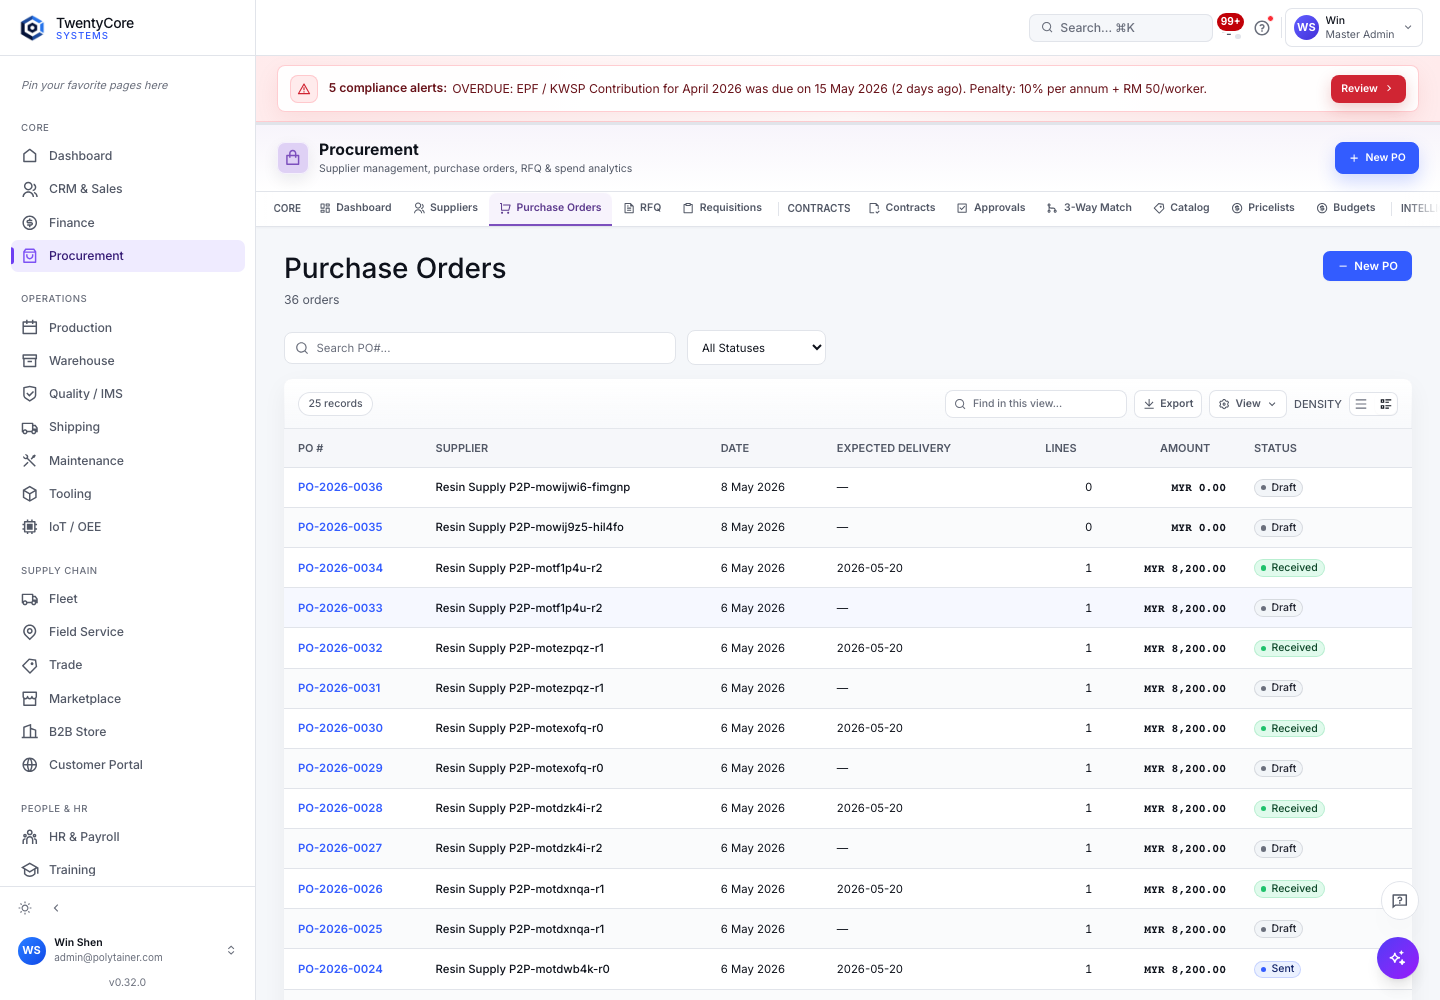Click the HR & Payroll people icon

(x=30, y=837)
